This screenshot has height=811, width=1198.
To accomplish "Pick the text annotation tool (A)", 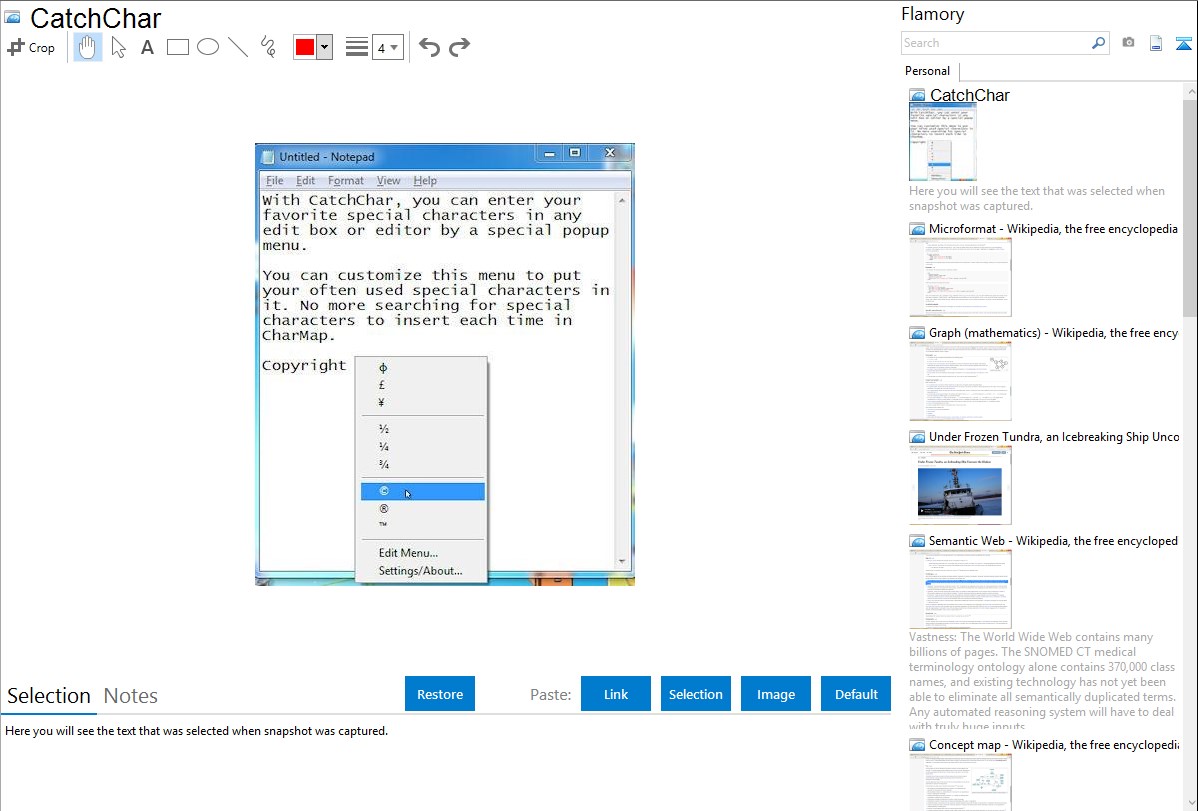I will [x=147, y=47].
